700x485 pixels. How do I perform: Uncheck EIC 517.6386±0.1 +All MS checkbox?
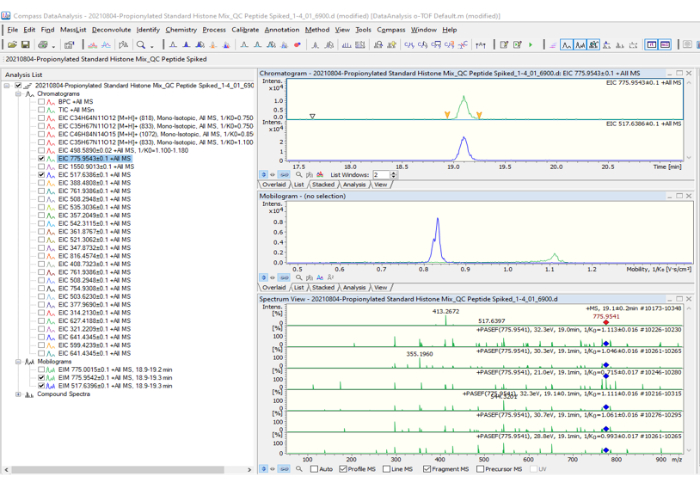click(42, 175)
